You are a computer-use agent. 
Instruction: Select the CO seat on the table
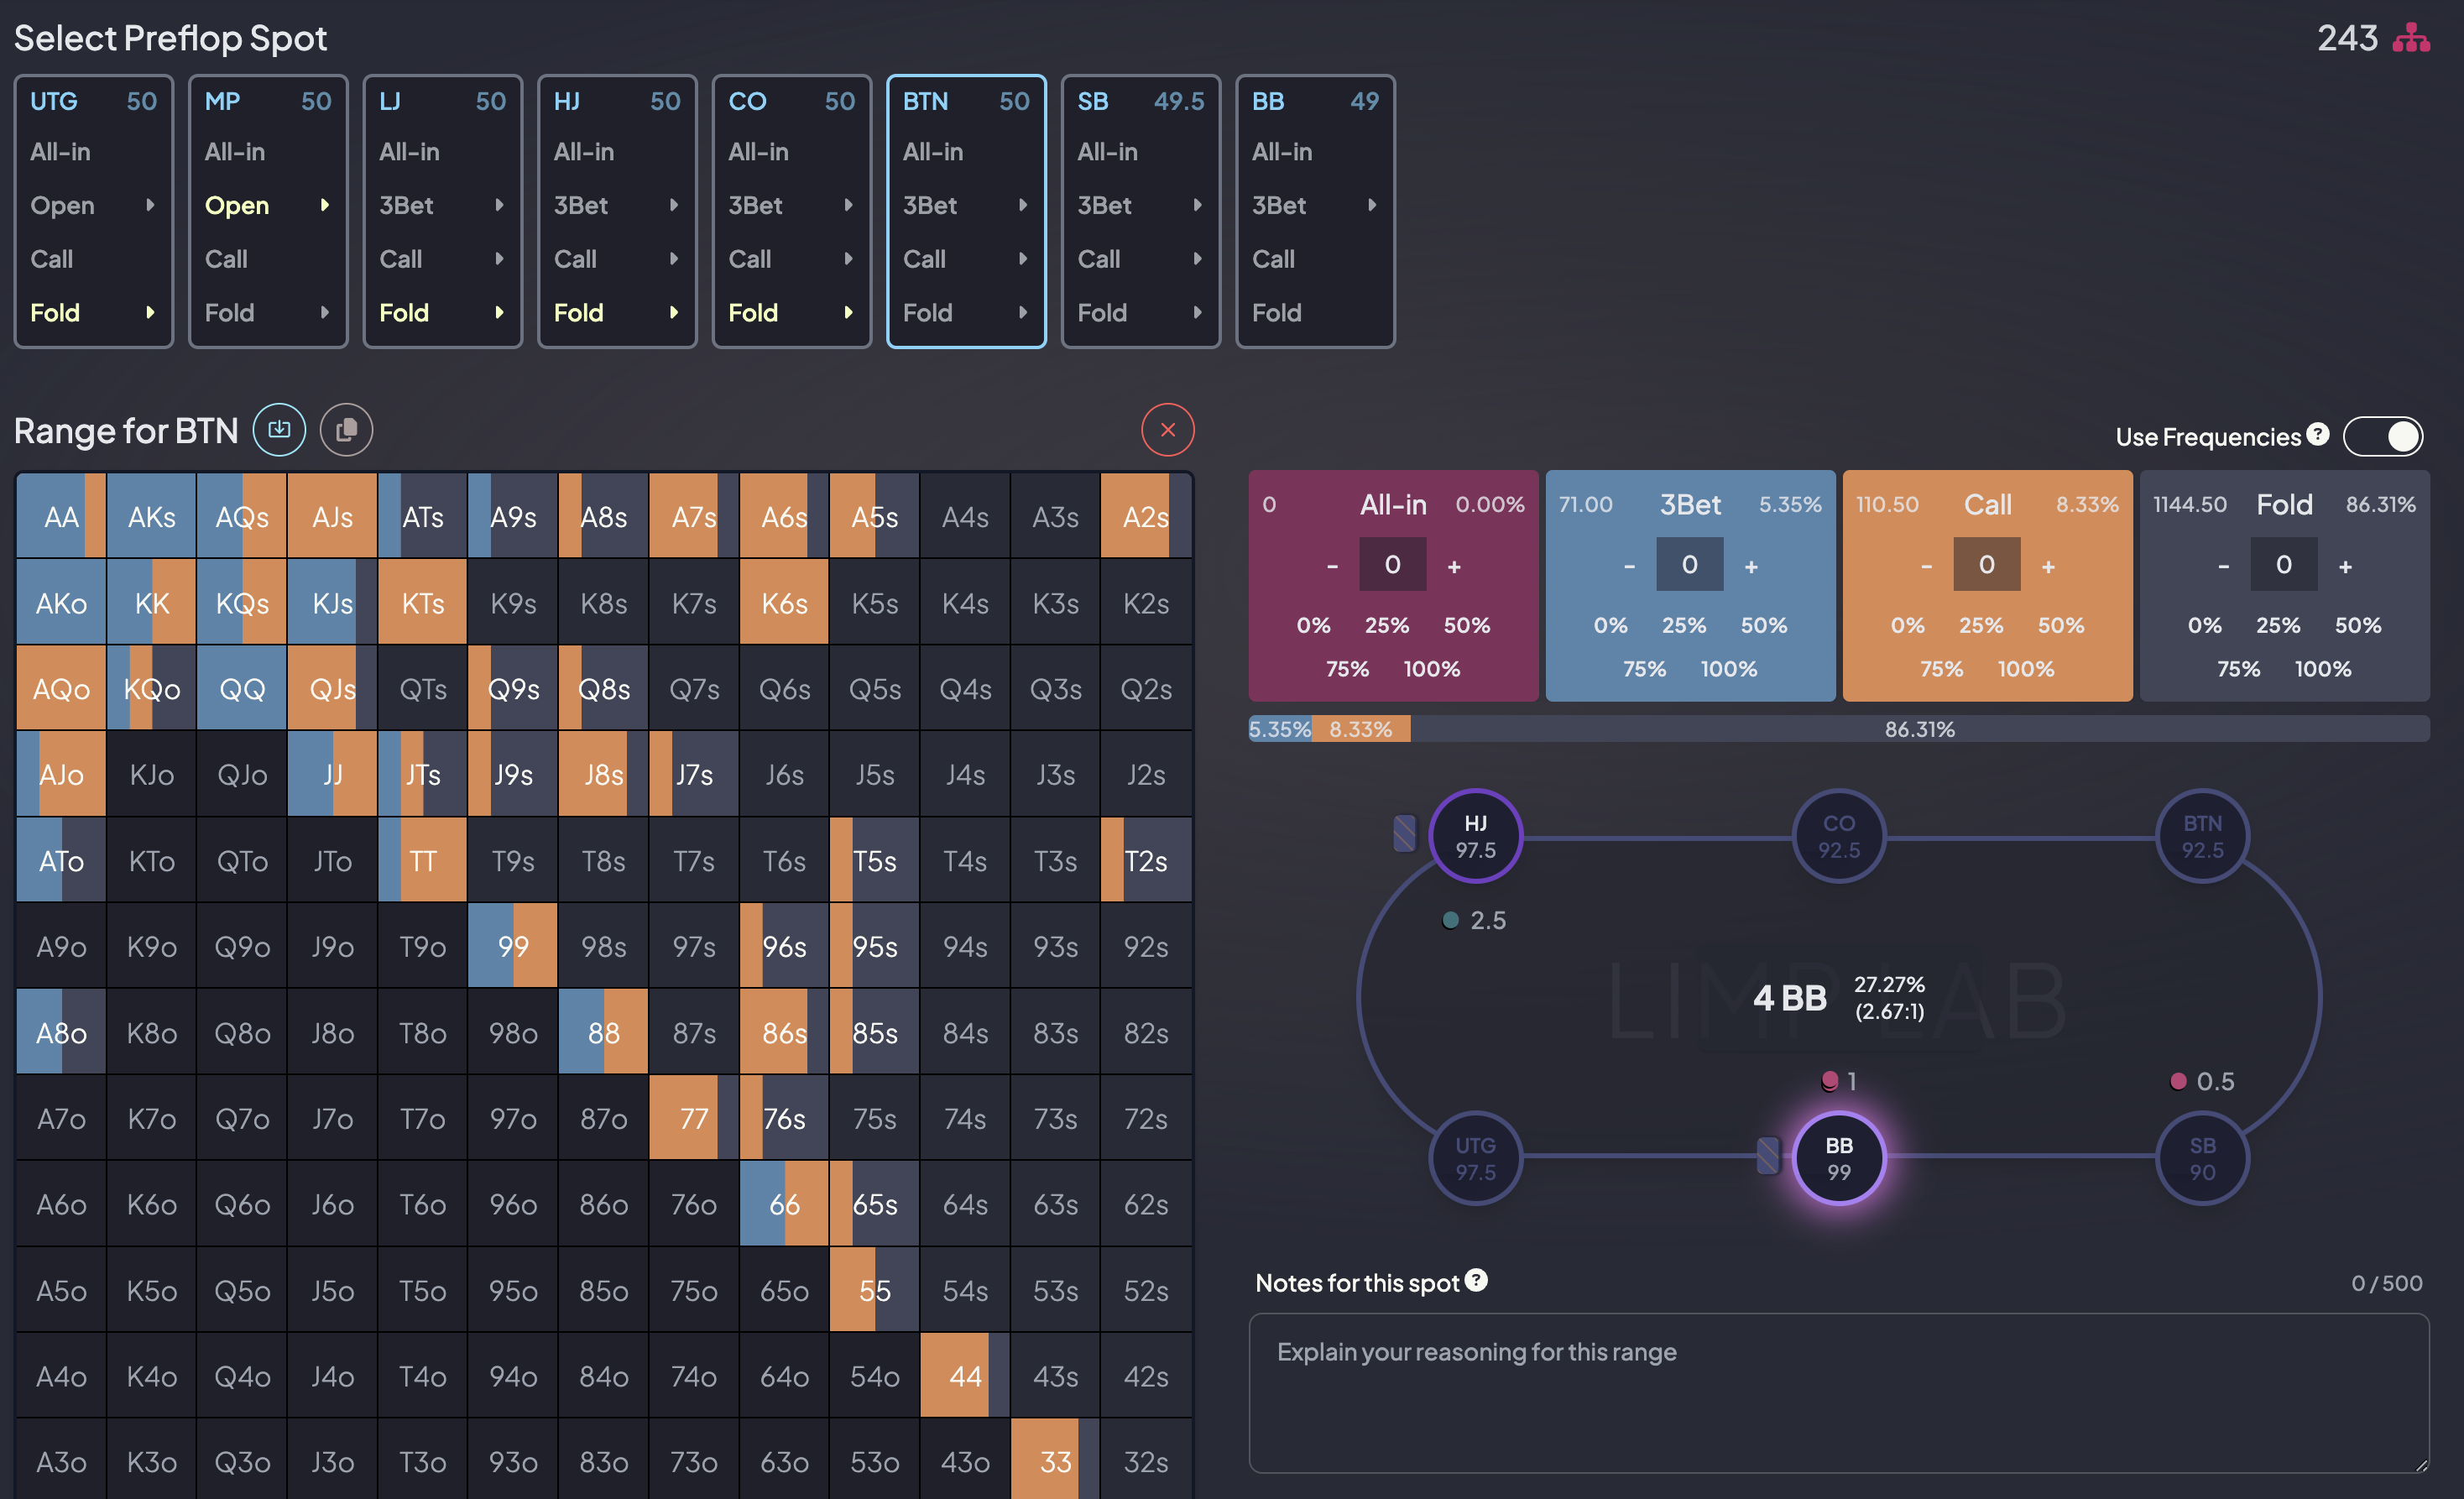tap(1838, 836)
